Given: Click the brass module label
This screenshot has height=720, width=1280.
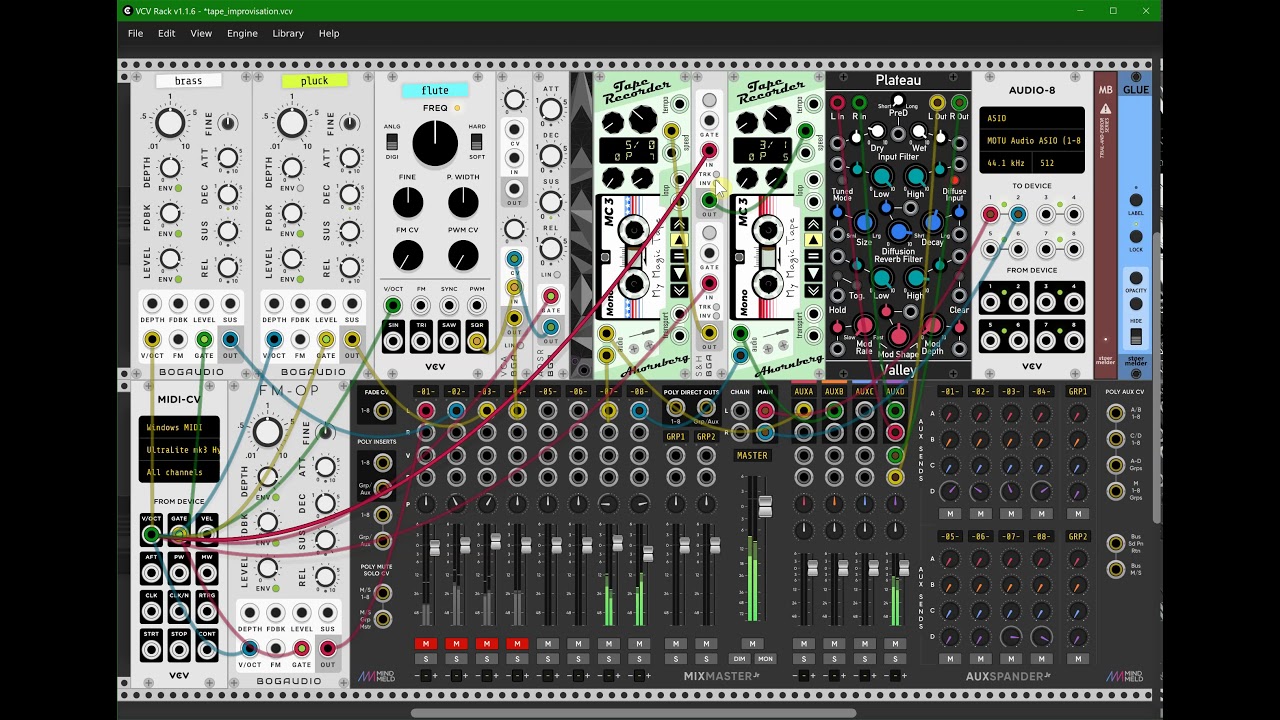Looking at the screenshot, I should [187, 81].
